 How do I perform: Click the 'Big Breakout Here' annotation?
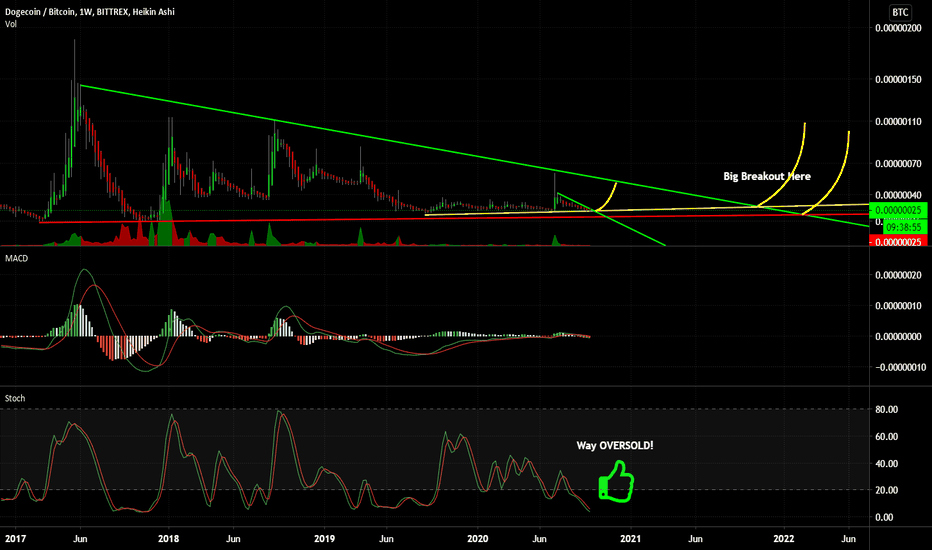pos(767,176)
